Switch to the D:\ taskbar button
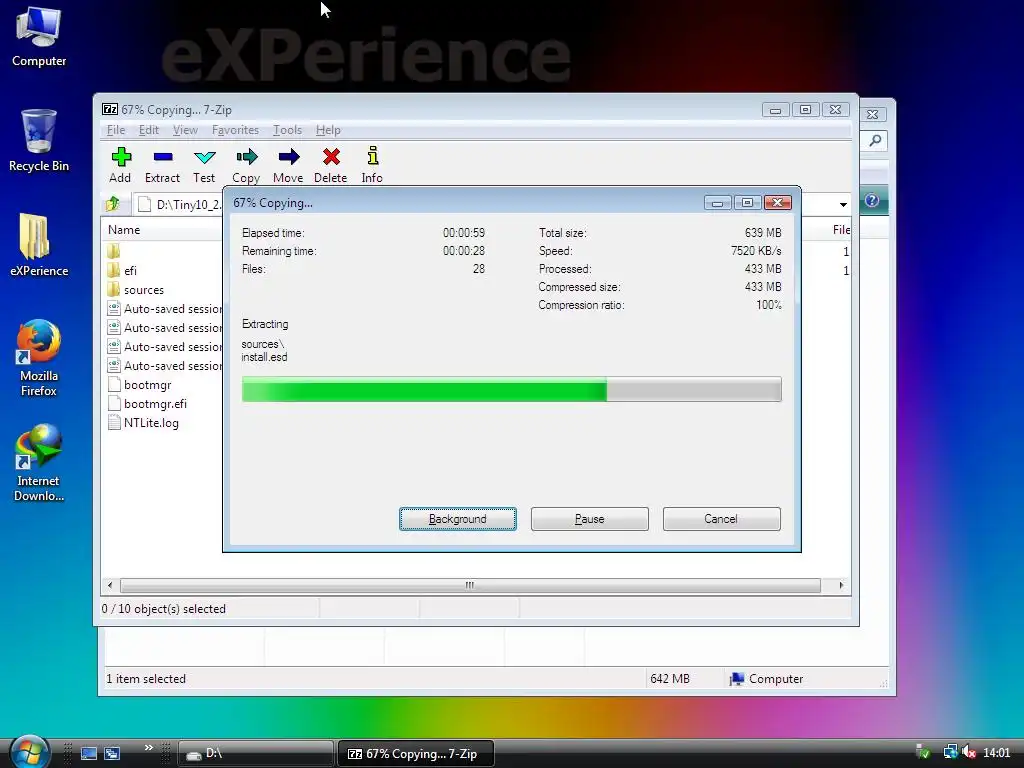 click(x=255, y=754)
